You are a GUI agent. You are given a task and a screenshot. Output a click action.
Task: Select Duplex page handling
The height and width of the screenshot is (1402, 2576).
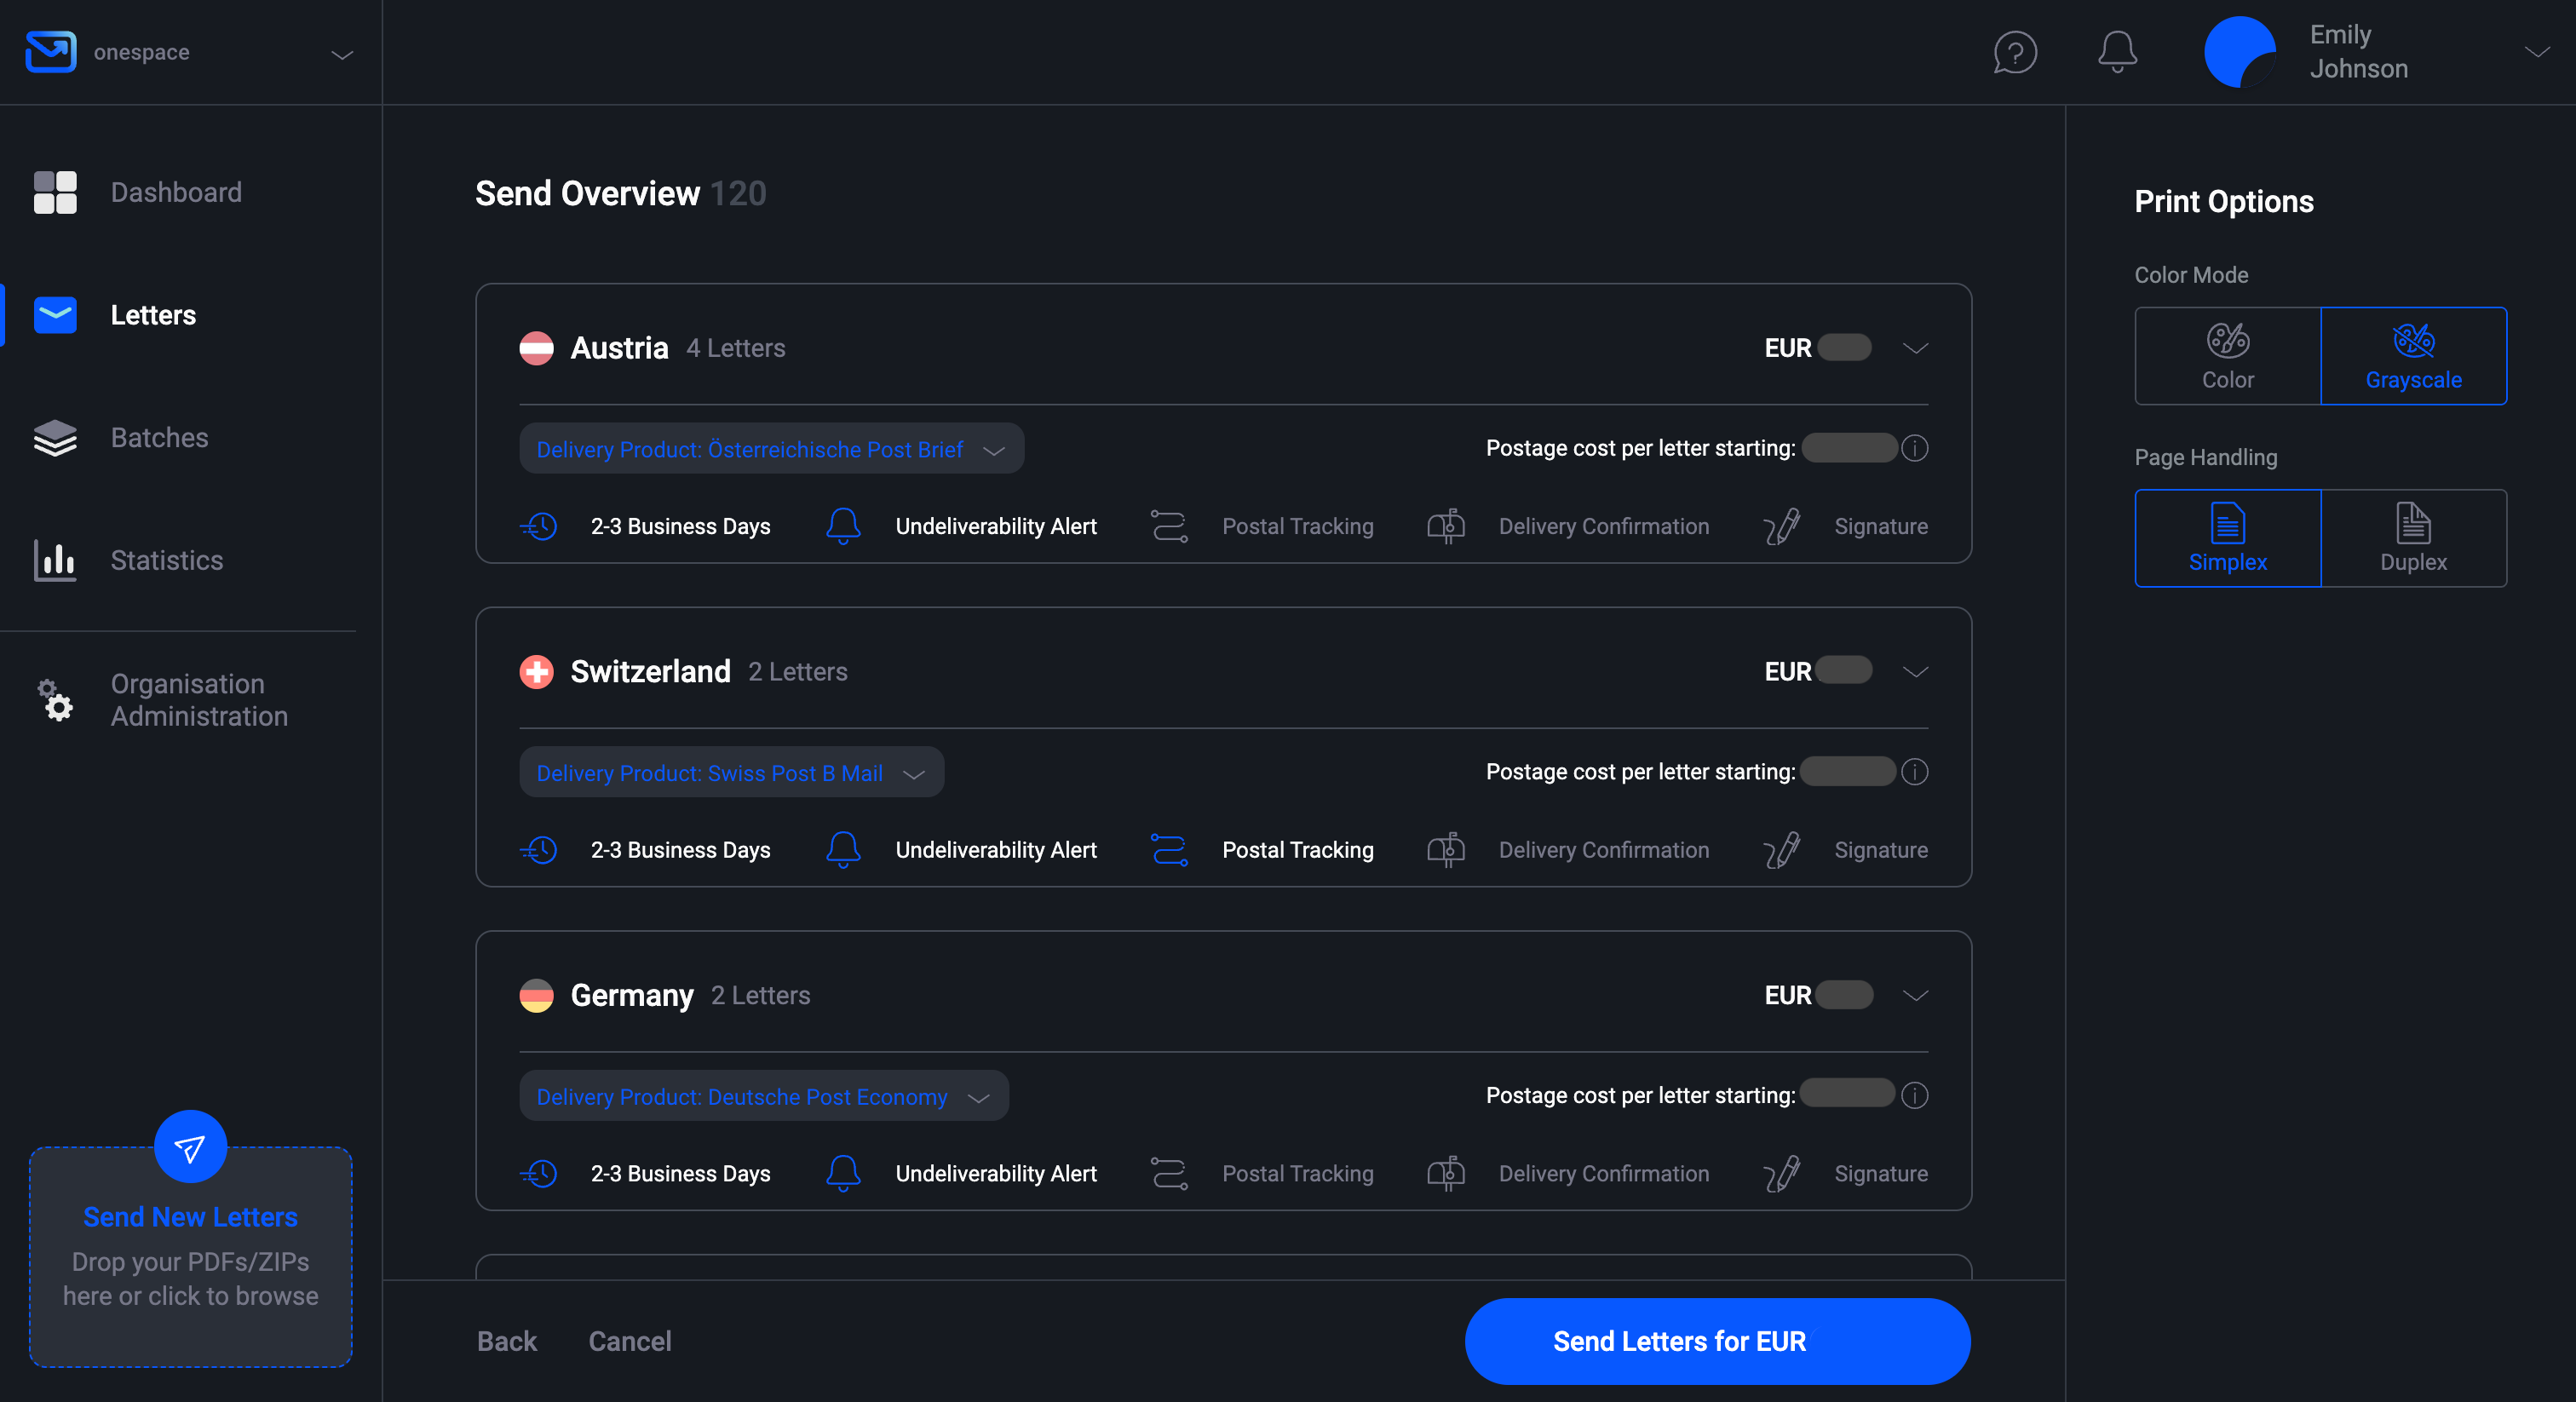2413,538
